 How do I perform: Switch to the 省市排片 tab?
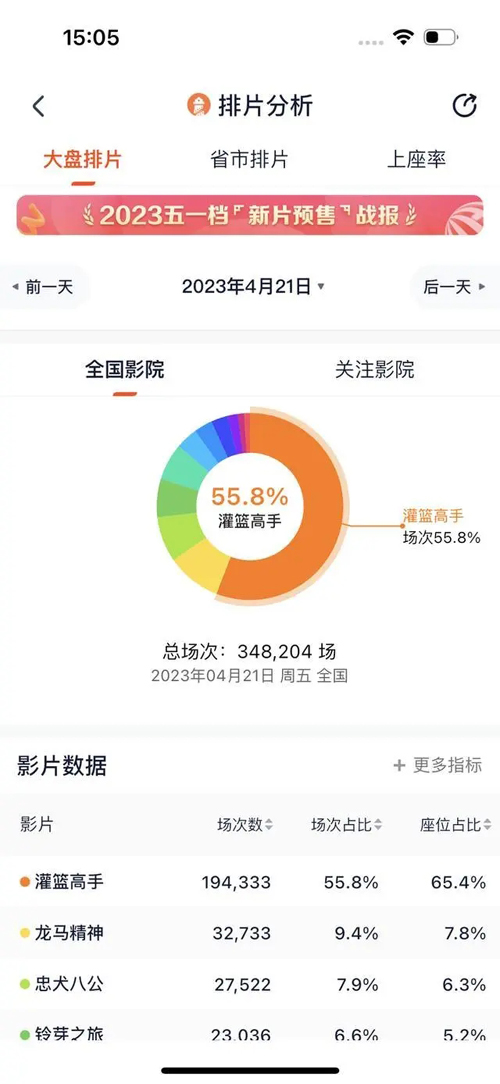coord(249,160)
